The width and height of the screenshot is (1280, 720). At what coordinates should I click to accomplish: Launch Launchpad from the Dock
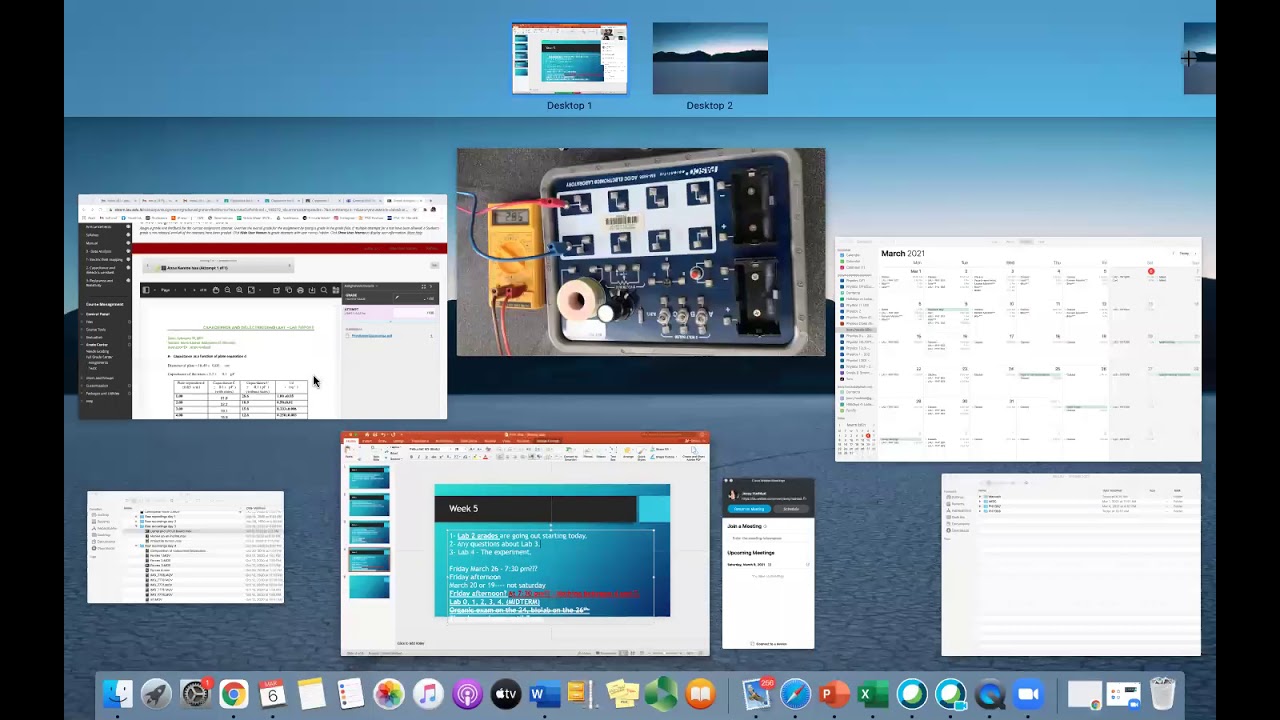click(x=155, y=694)
